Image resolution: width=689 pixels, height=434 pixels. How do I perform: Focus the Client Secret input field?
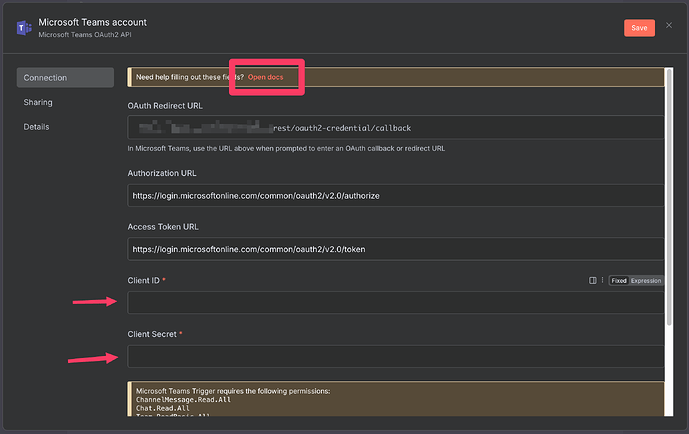click(395, 356)
